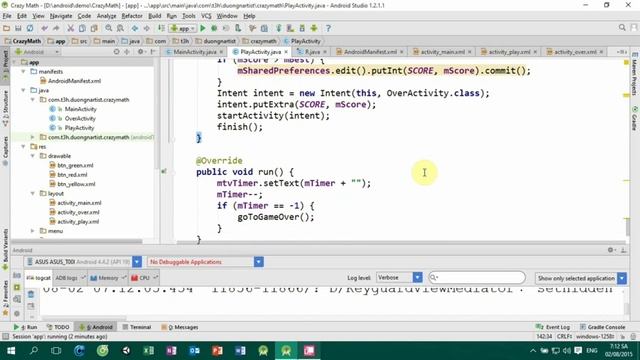Viewport: 640px width, 360px height.
Task: Collapse the drawable folder
Action: tap(33, 156)
